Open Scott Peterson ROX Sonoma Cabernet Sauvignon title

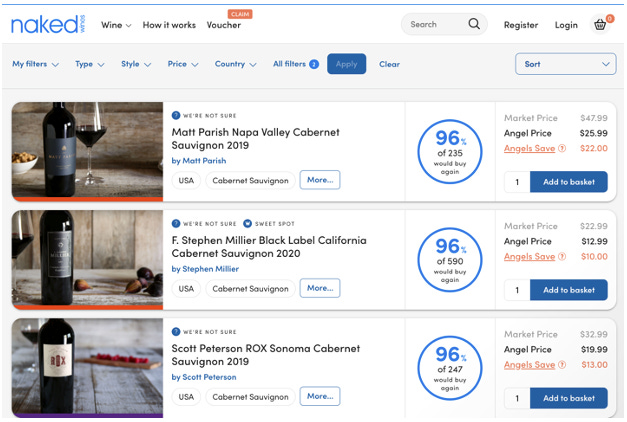[266, 355]
